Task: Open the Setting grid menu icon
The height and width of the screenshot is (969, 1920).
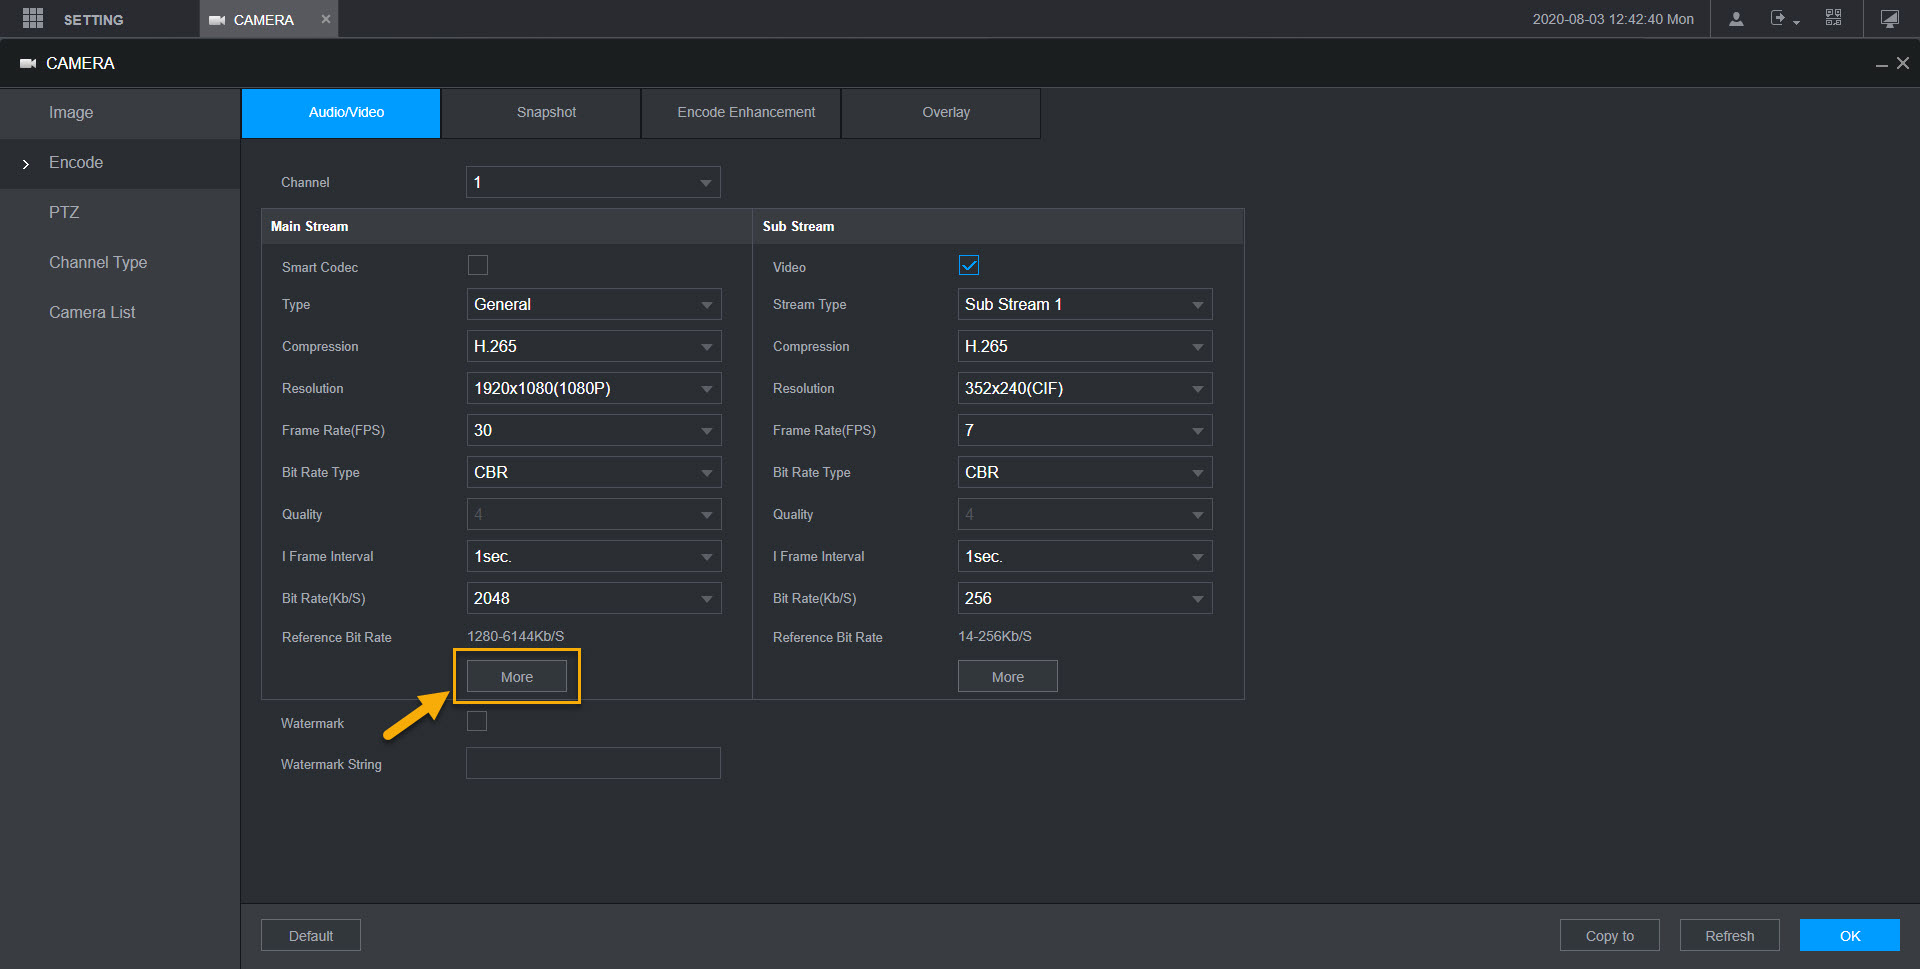Action: point(32,19)
